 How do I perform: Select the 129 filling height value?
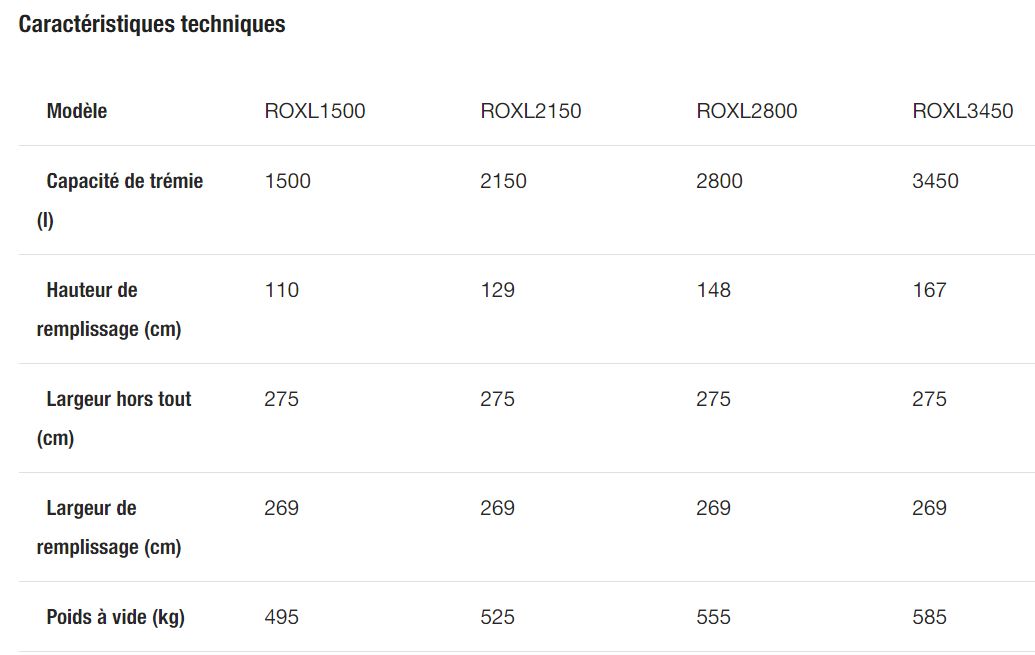click(x=498, y=290)
